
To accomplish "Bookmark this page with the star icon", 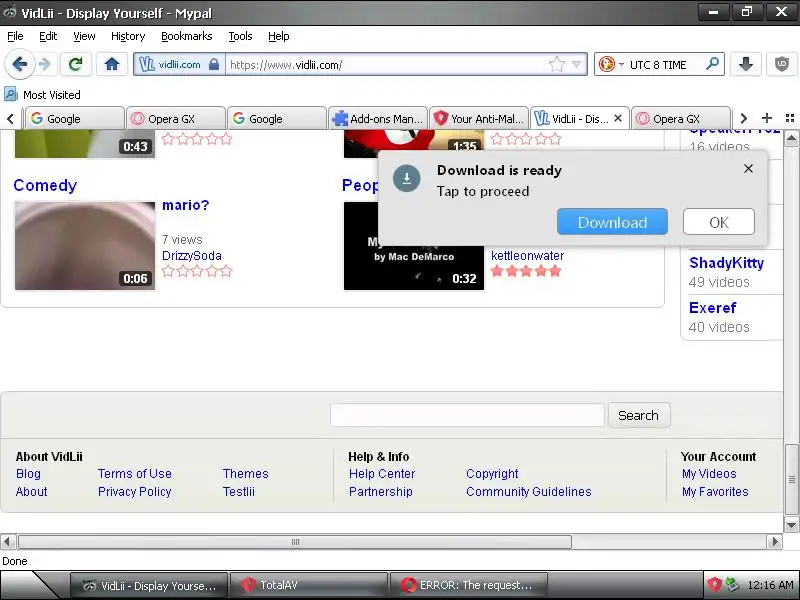I will (557, 64).
